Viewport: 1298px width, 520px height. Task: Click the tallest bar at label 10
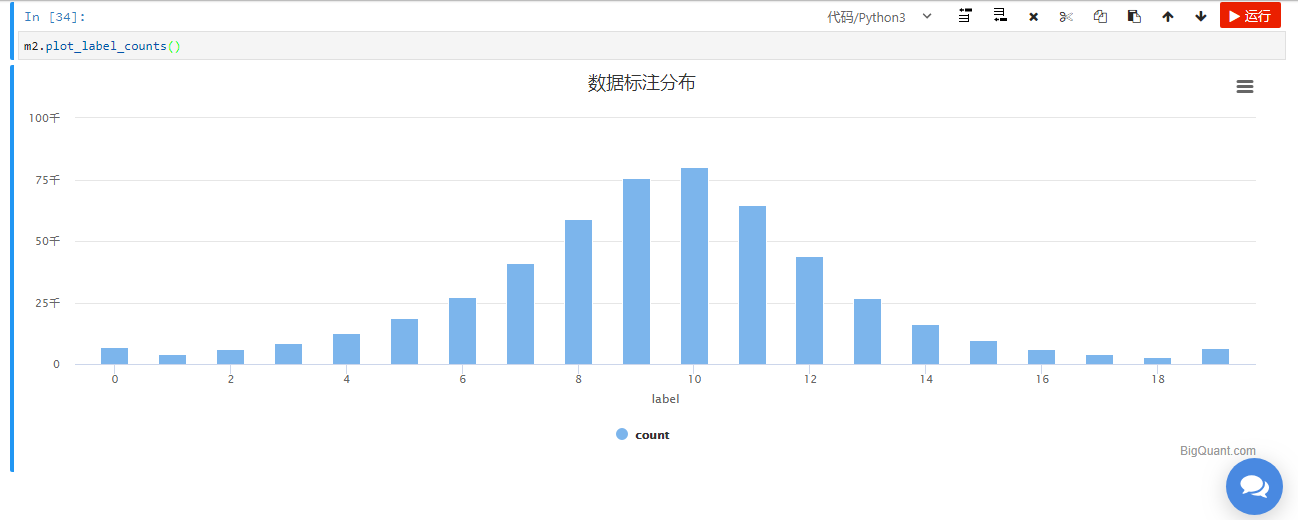(694, 266)
